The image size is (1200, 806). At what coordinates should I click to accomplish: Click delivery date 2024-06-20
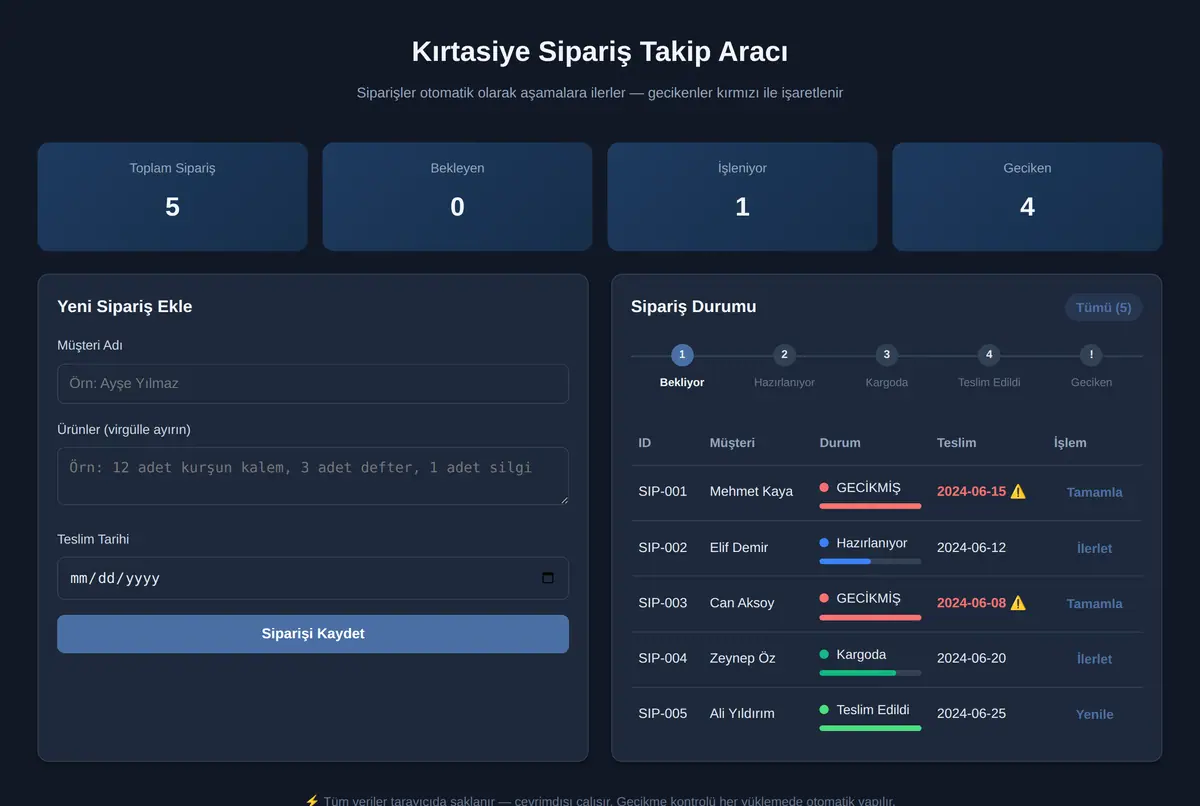(x=971, y=658)
